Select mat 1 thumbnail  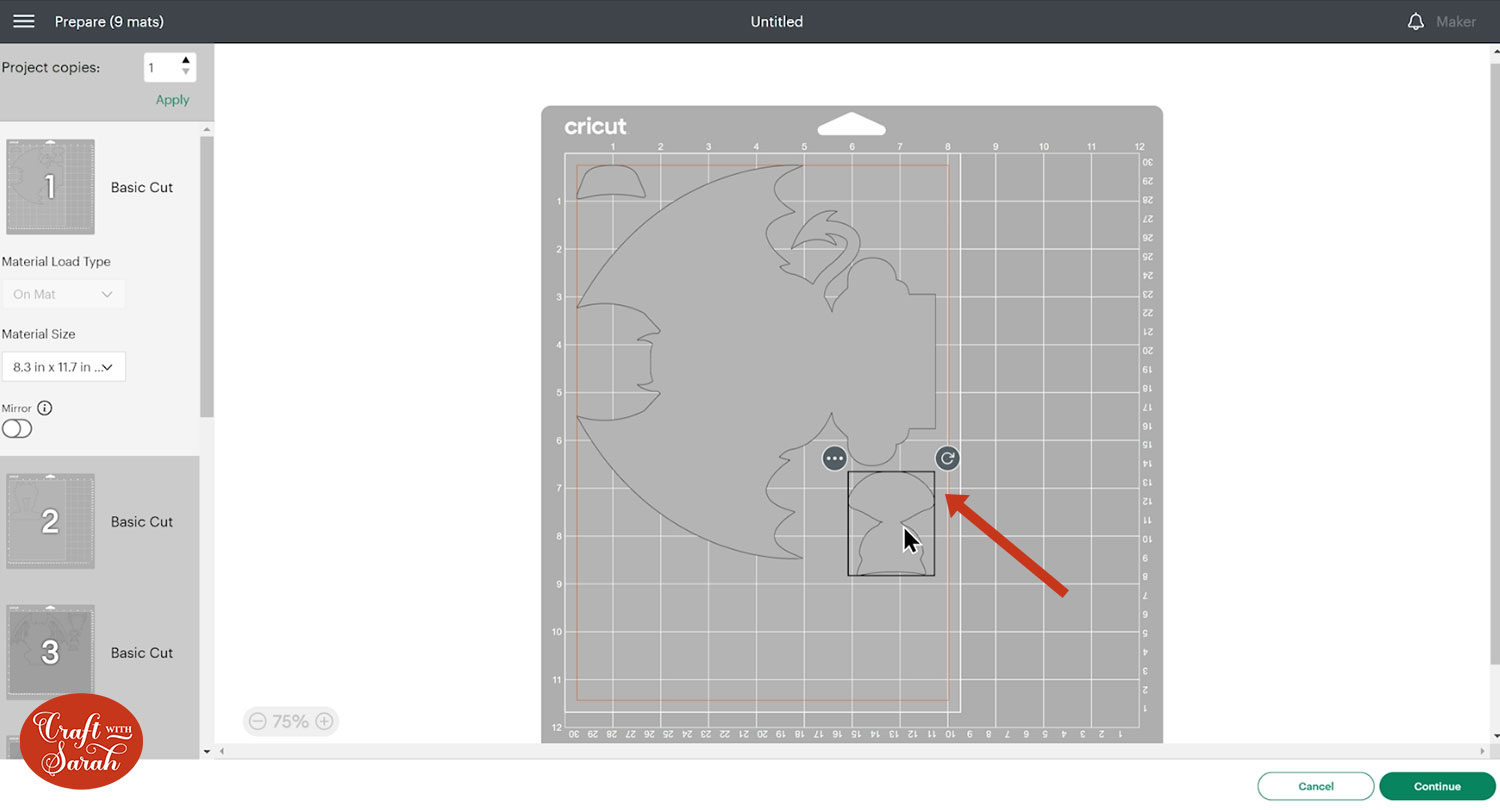point(50,187)
